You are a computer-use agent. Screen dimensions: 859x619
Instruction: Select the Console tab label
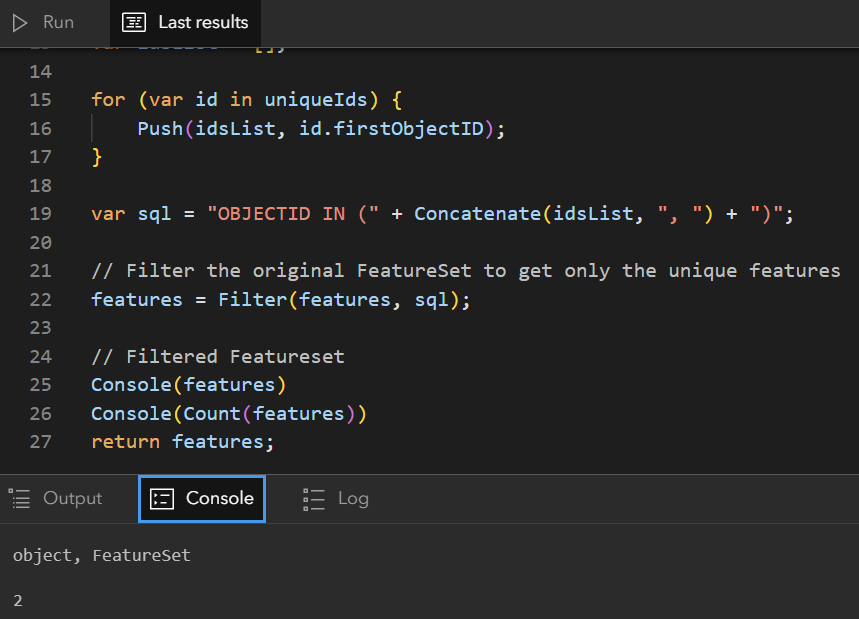219,498
